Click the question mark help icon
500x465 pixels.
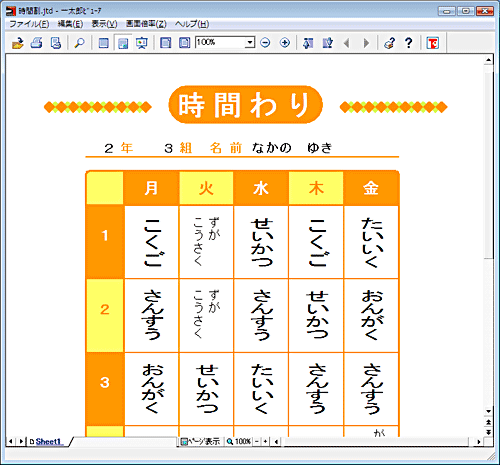click(409, 43)
